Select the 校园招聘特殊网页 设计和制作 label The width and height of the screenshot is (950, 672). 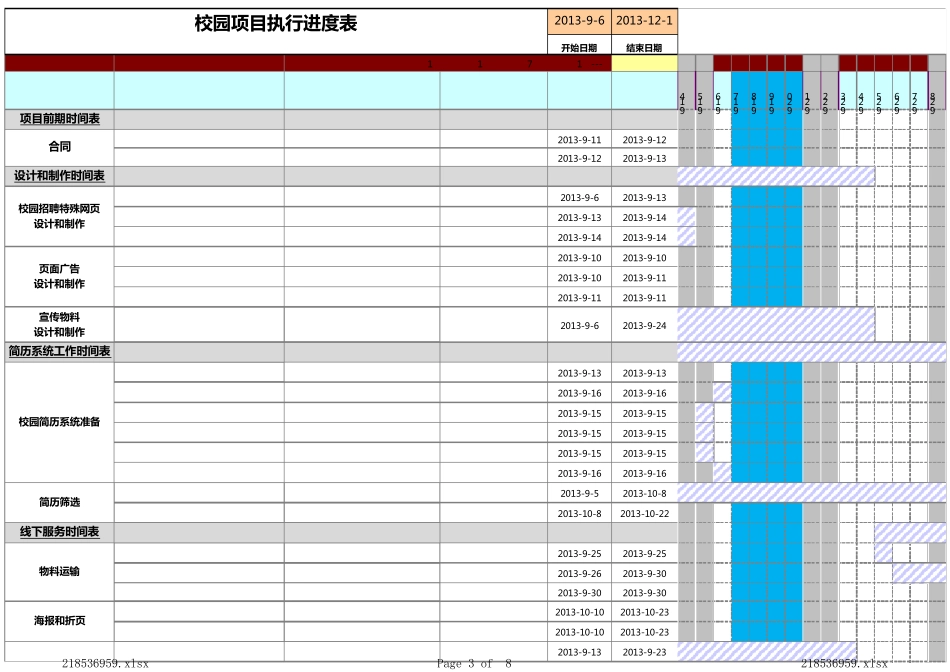pyautogui.click(x=59, y=216)
